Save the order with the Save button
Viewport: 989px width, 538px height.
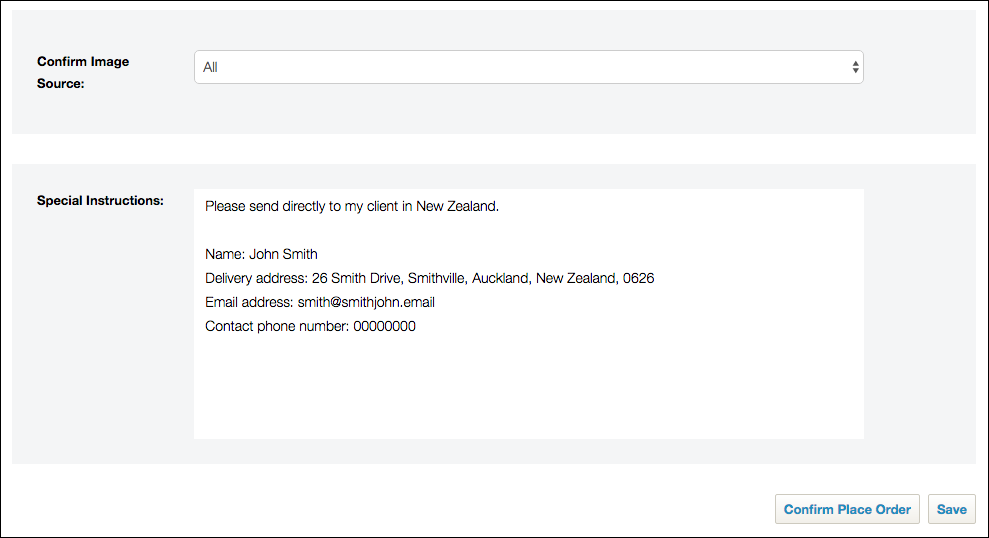click(x=951, y=509)
